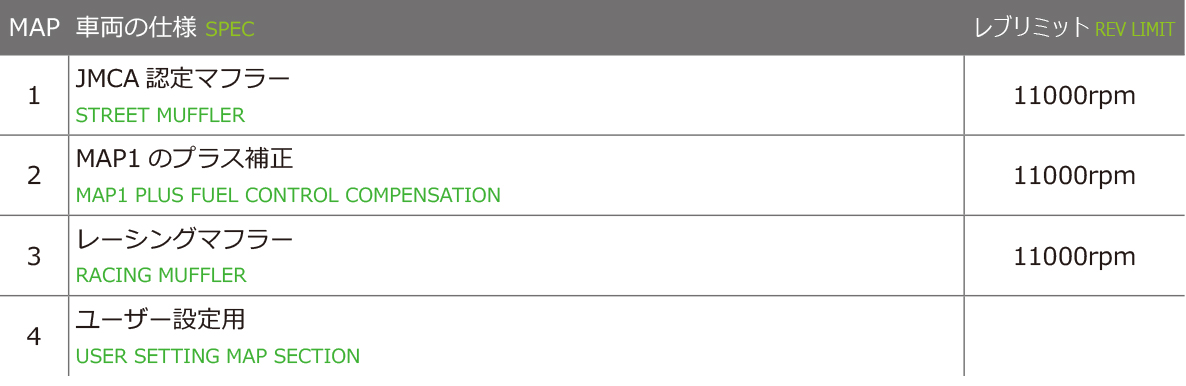Select MAP number 1 cell
This screenshot has width=1186, height=386.
pyautogui.click(x=34, y=96)
